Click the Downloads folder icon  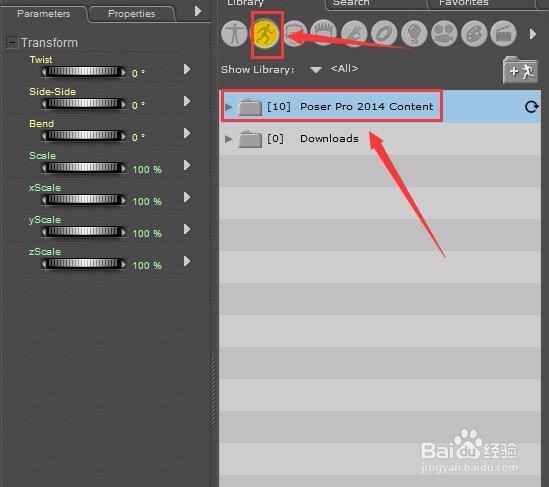tap(250, 139)
